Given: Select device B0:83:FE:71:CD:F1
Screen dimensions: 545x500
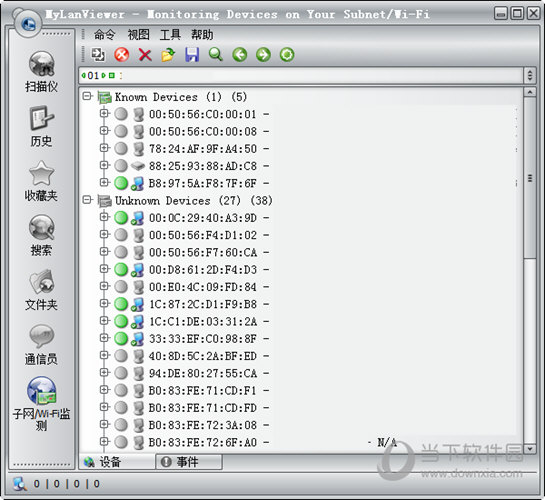Looking at the screenshot, I should pos(203,390).
